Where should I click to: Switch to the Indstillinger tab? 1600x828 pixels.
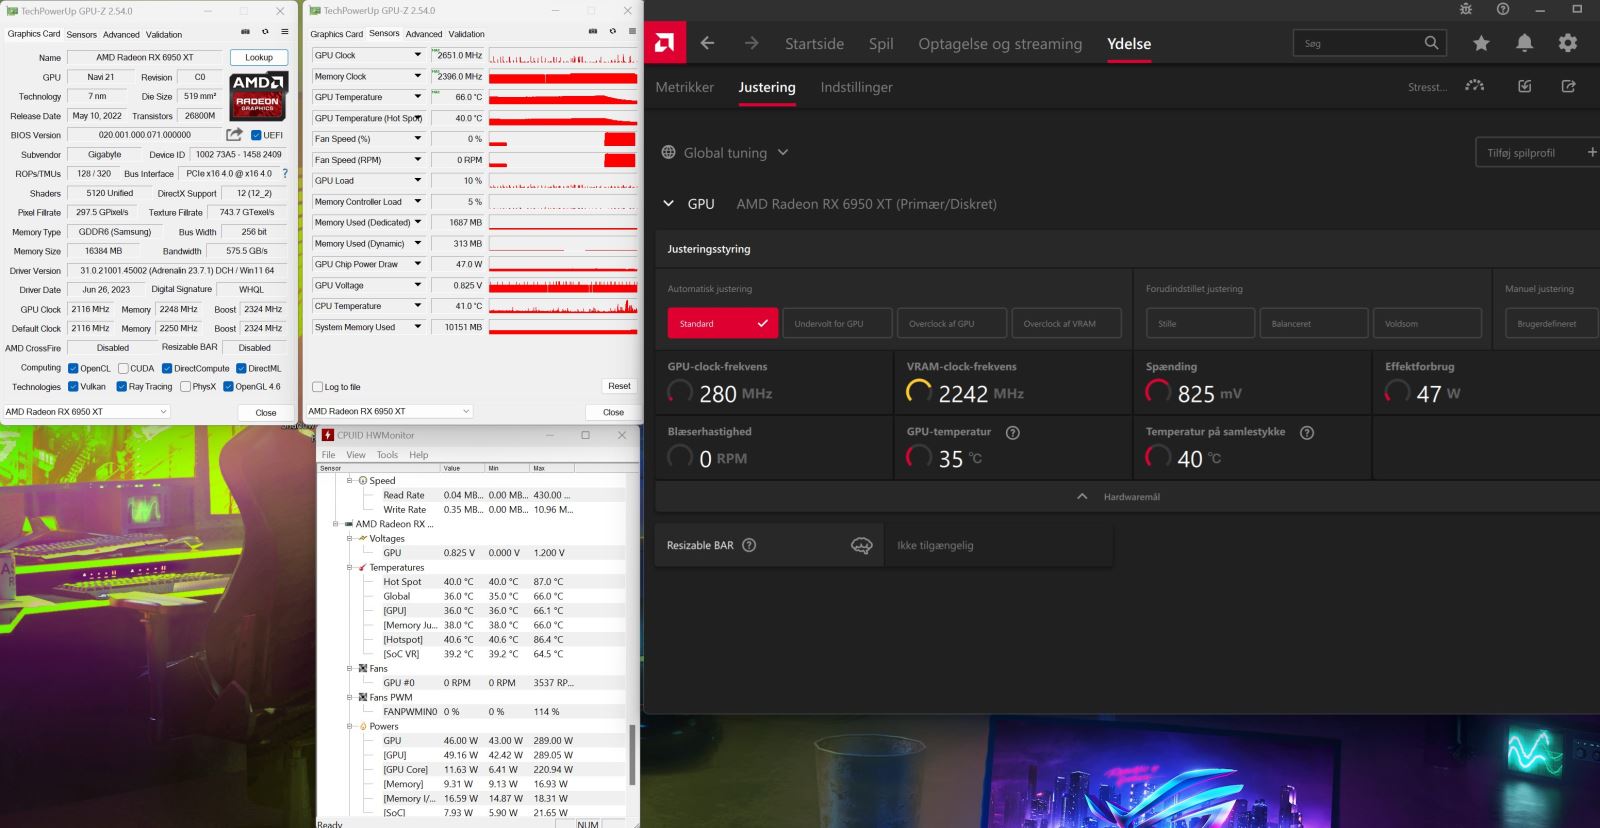[x=857, y=87]
